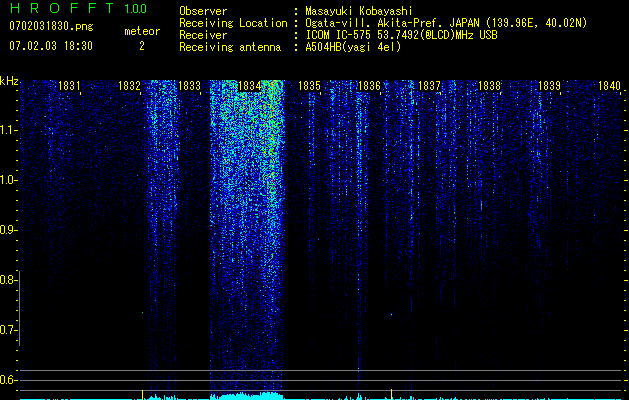Viewport: 629px width, 400px height.
Task: Click the Receiving Location label
Action: click(x=233, y=23)
